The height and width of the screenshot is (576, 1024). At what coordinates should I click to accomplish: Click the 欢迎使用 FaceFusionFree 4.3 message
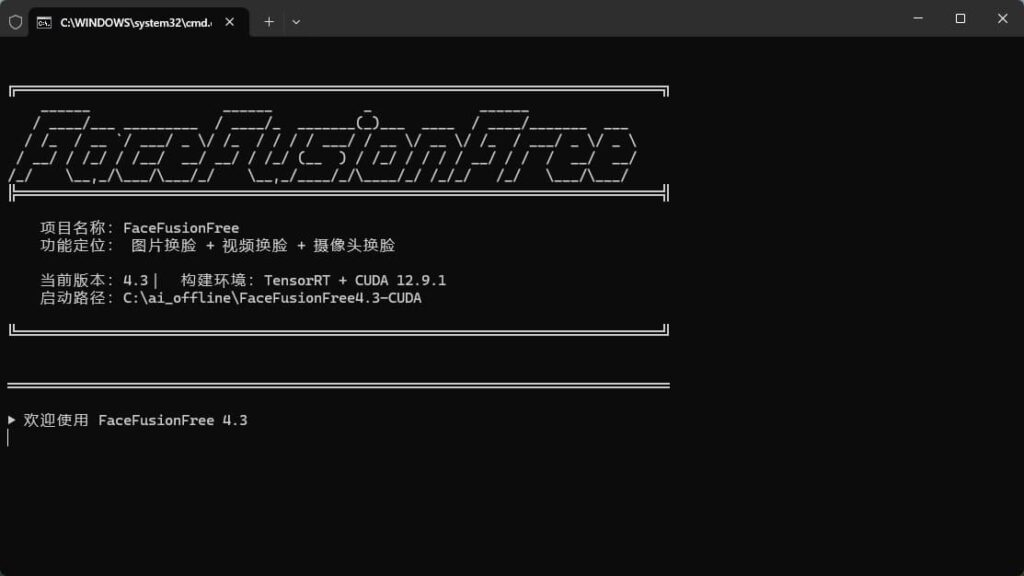click(x=135, y=420)
